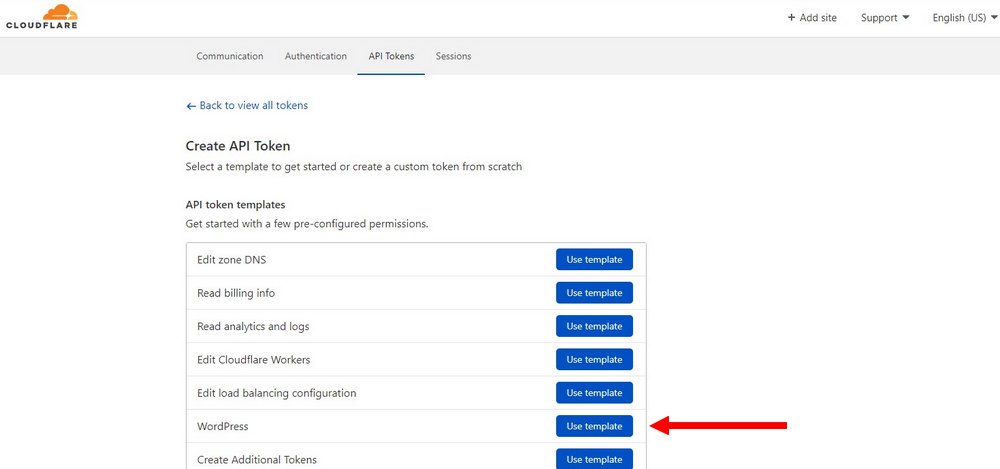Click the 'Create API Token' heading

tap(238, 146)
